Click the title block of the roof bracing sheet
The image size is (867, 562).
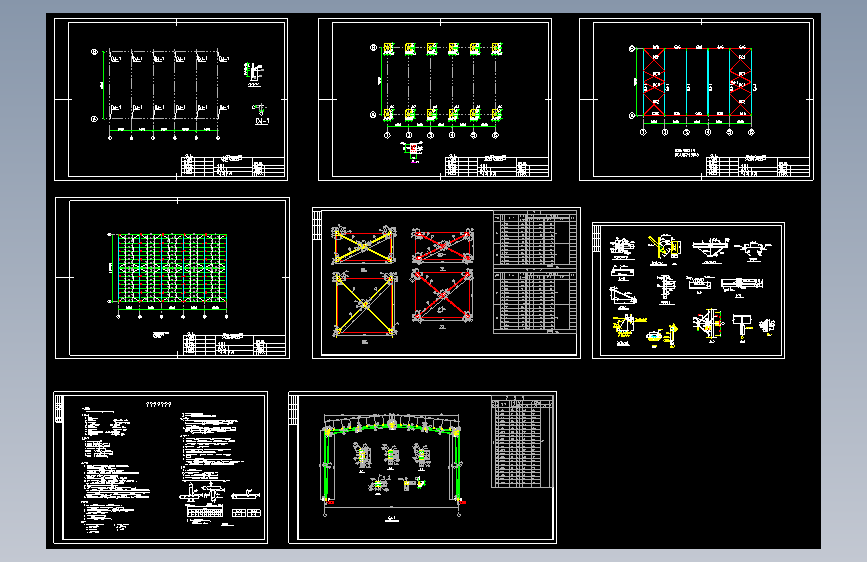coord(758,166)
